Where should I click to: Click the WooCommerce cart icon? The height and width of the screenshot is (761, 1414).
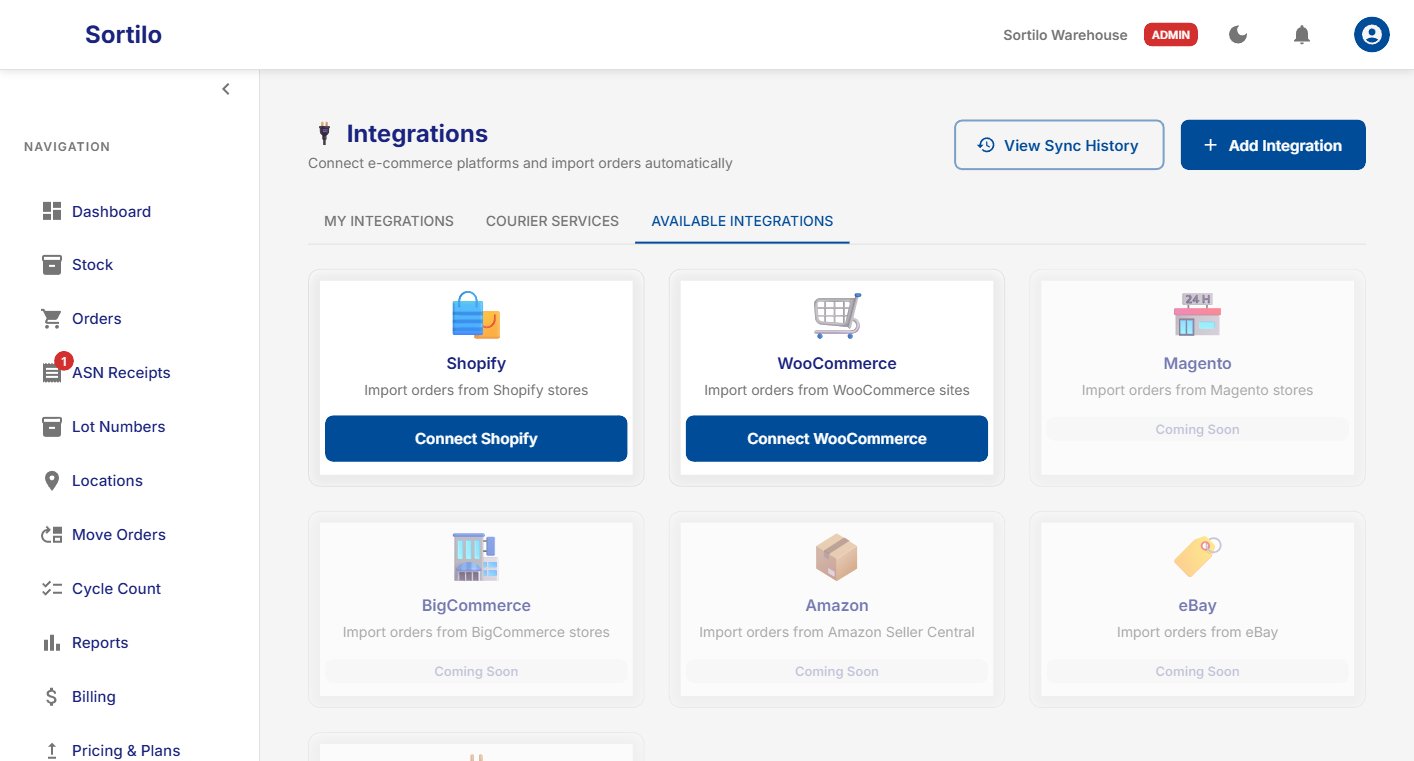(x=837, y=316)
